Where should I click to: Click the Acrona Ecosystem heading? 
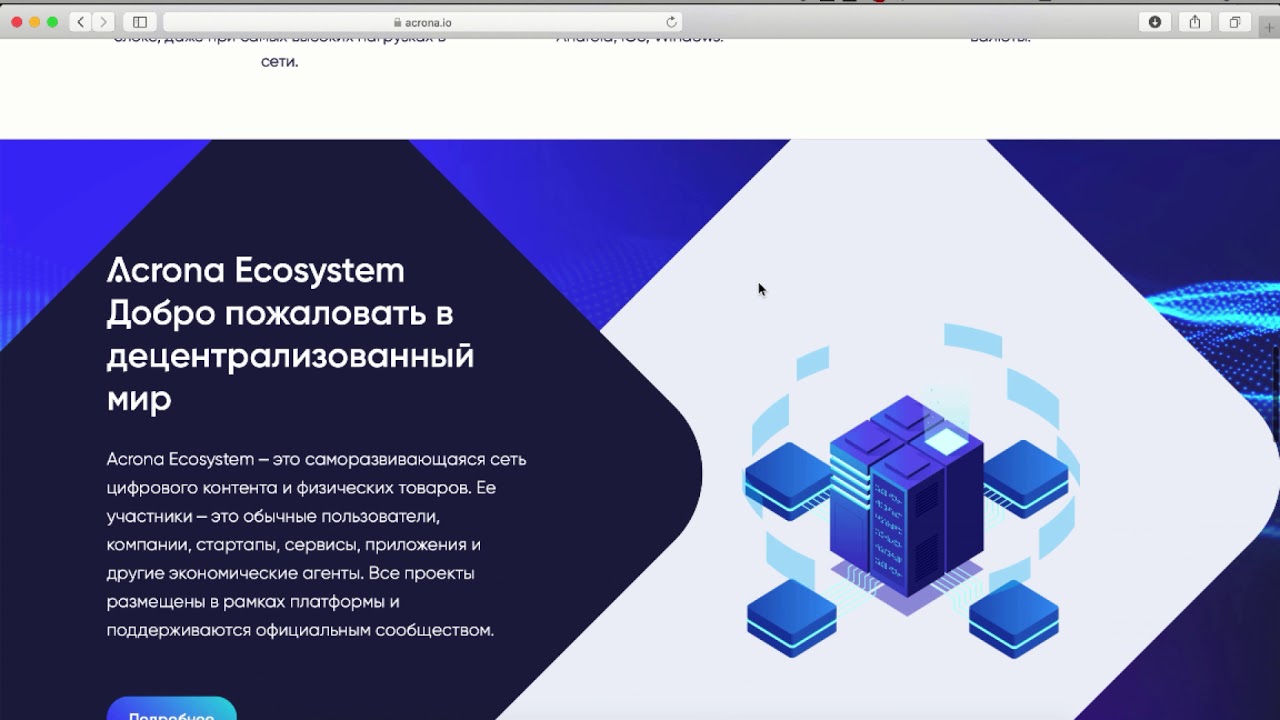pyautogui.click(x=256, y=270)
